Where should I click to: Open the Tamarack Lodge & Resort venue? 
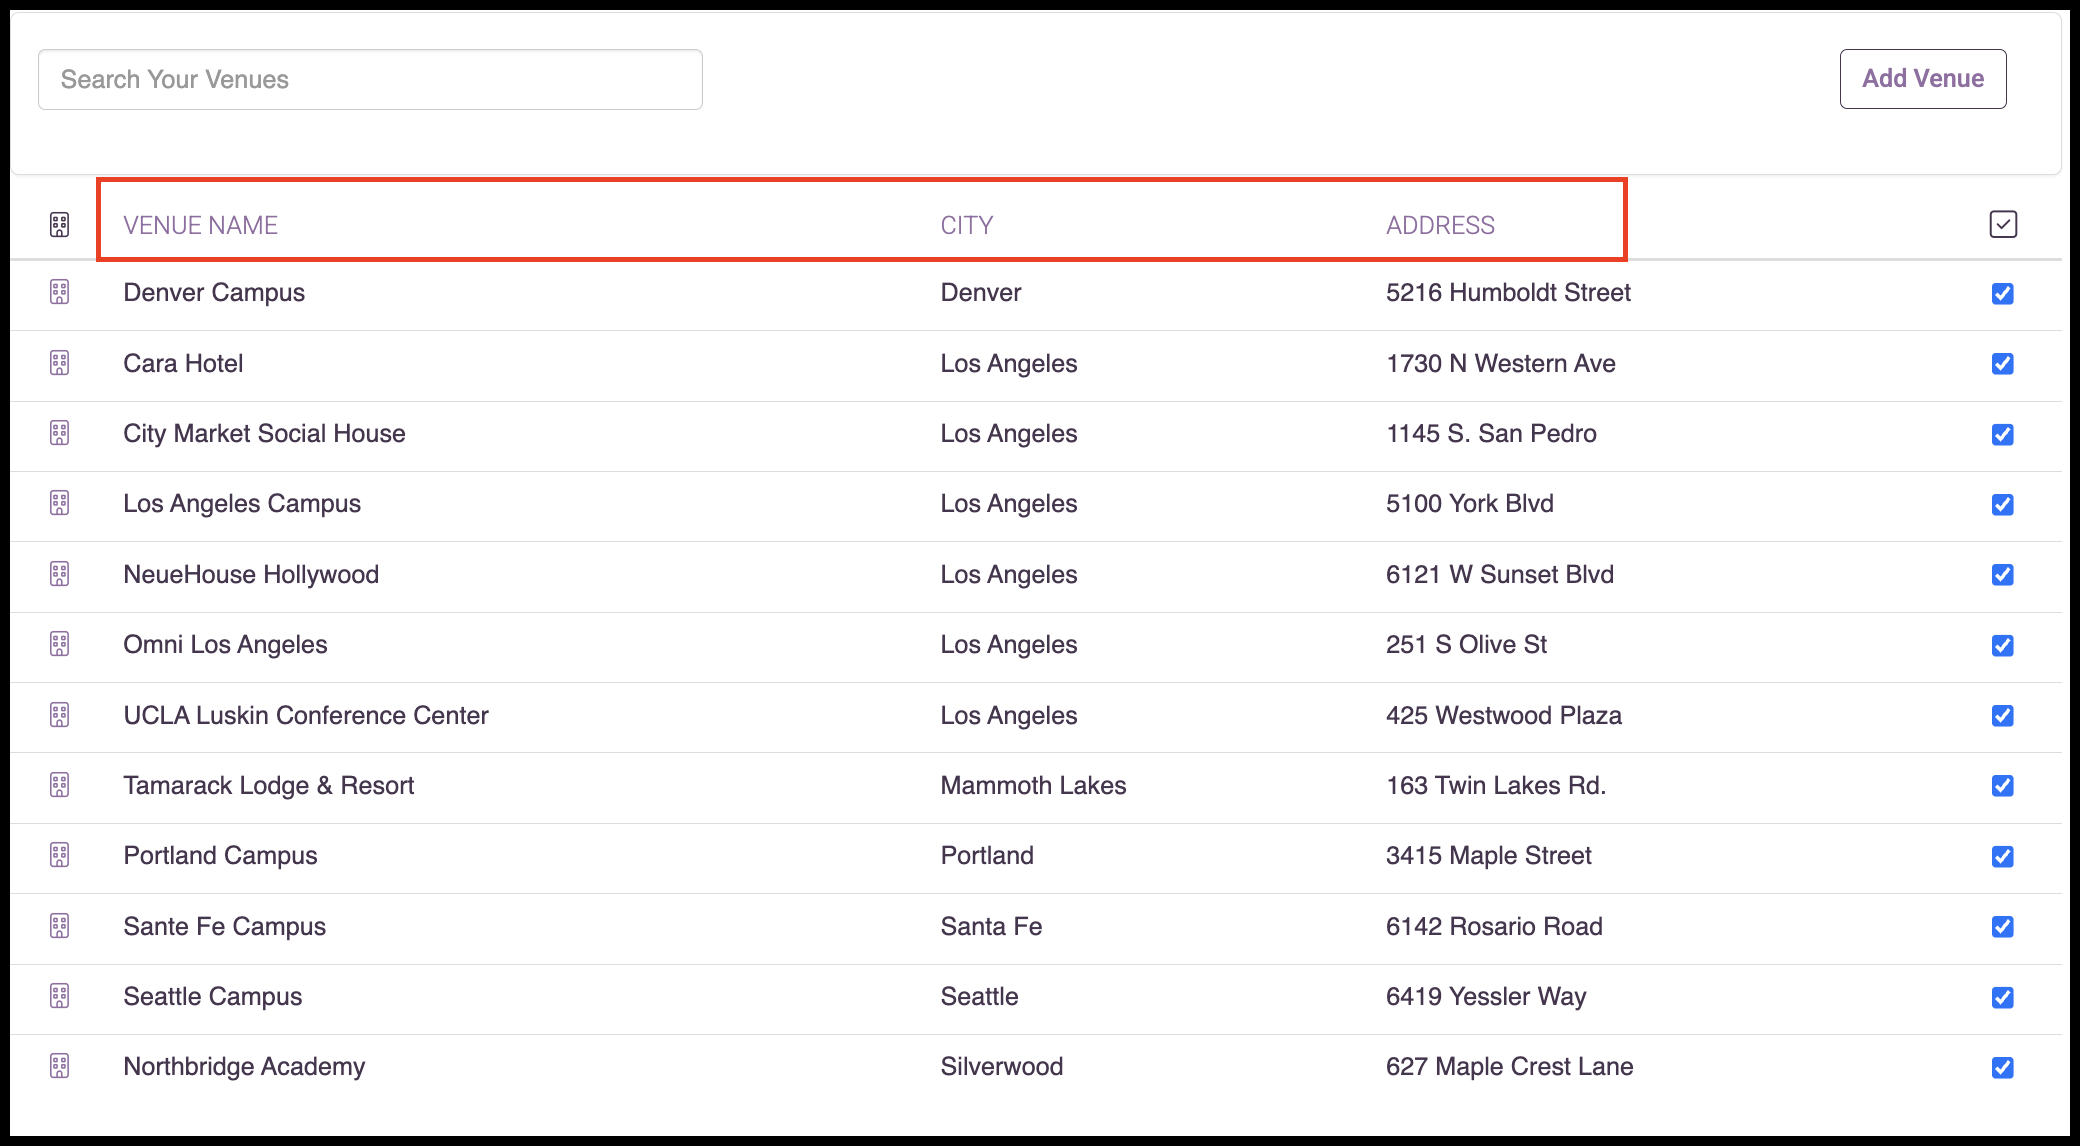pyautogui.click(x=268, y=785)
